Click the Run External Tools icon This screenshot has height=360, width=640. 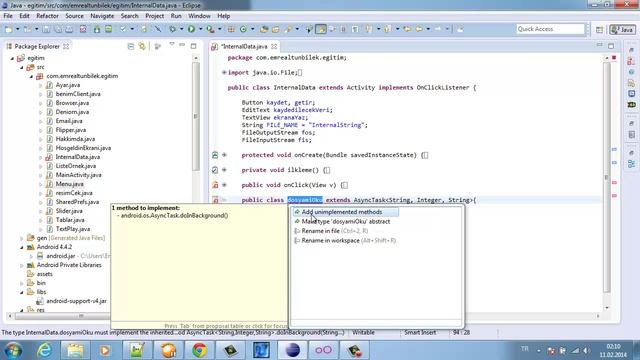210,29
